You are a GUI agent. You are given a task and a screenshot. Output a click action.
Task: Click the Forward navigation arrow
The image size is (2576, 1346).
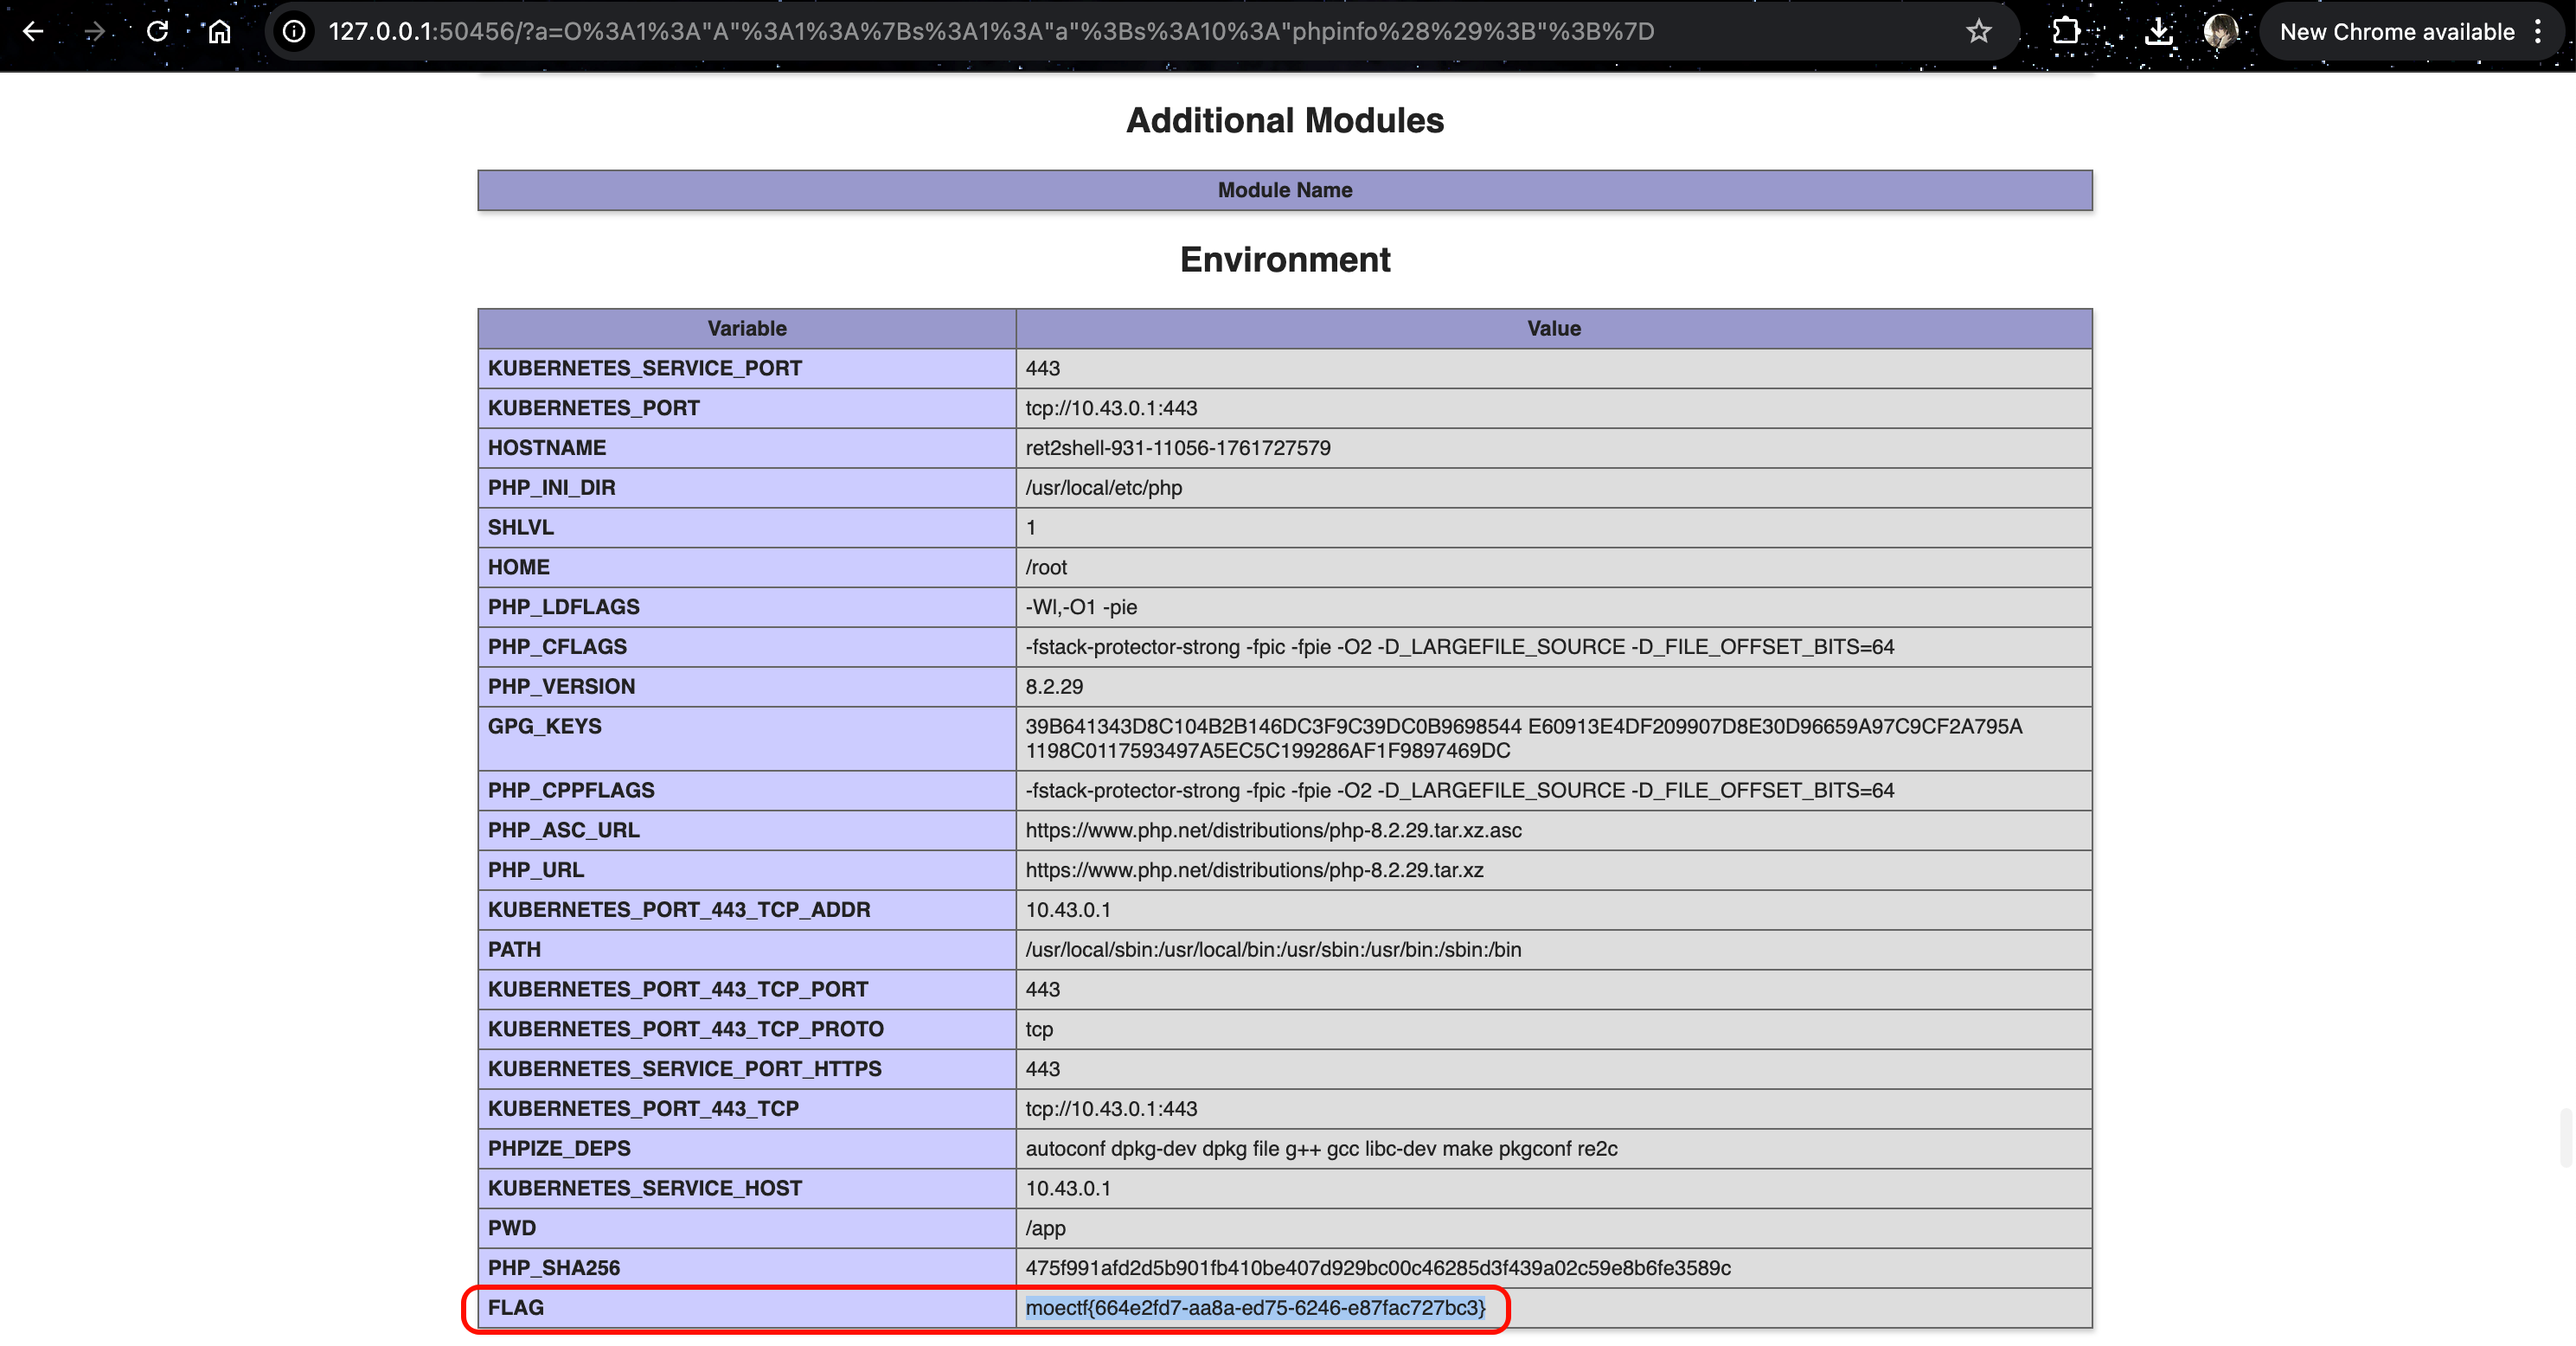point(95,32)
